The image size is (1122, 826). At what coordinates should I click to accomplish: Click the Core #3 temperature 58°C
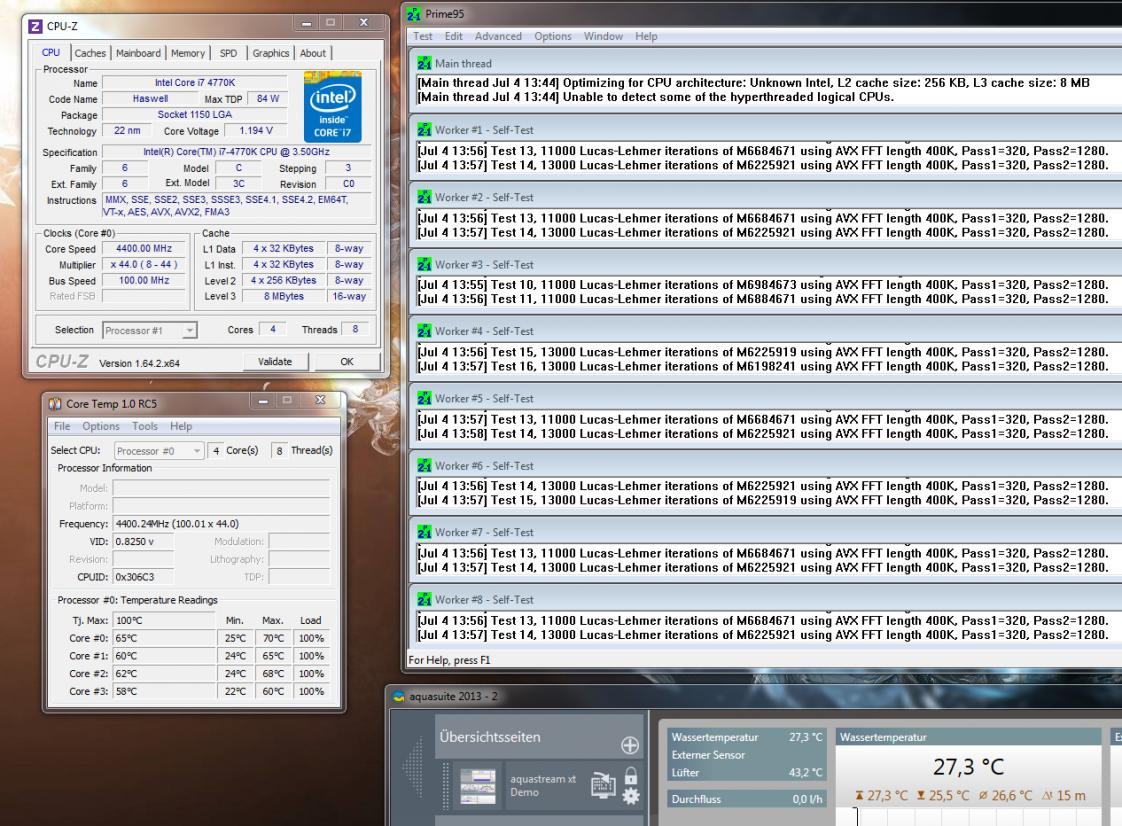pos(164,691)
